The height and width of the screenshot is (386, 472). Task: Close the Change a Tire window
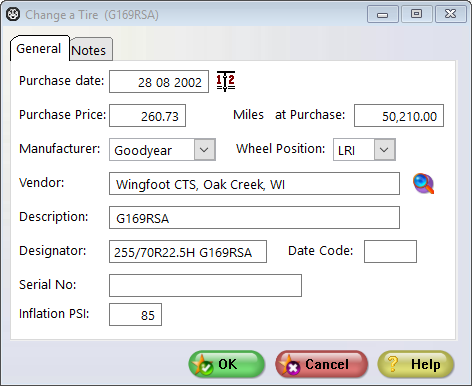[x=451, y=14]
